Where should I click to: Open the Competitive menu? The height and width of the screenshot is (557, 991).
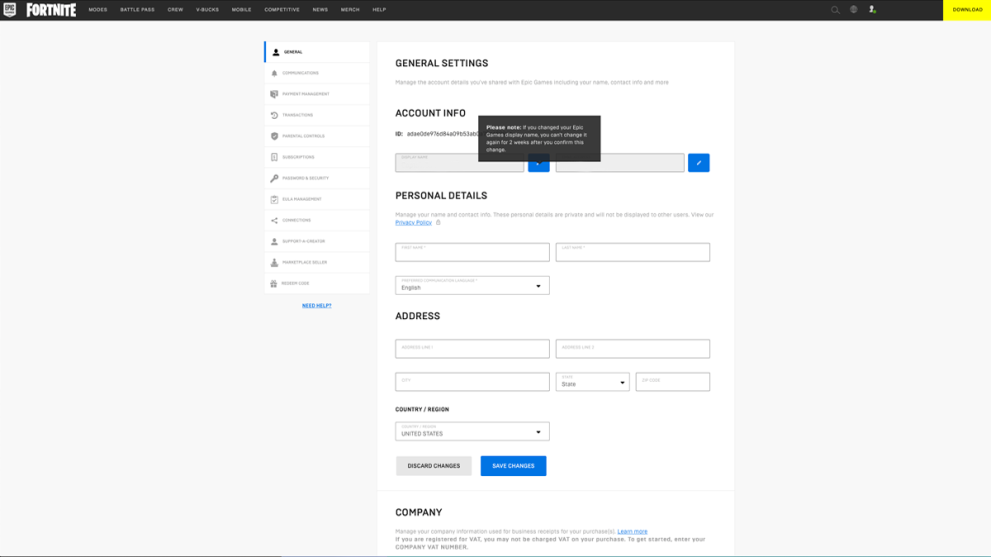(282, 9)
